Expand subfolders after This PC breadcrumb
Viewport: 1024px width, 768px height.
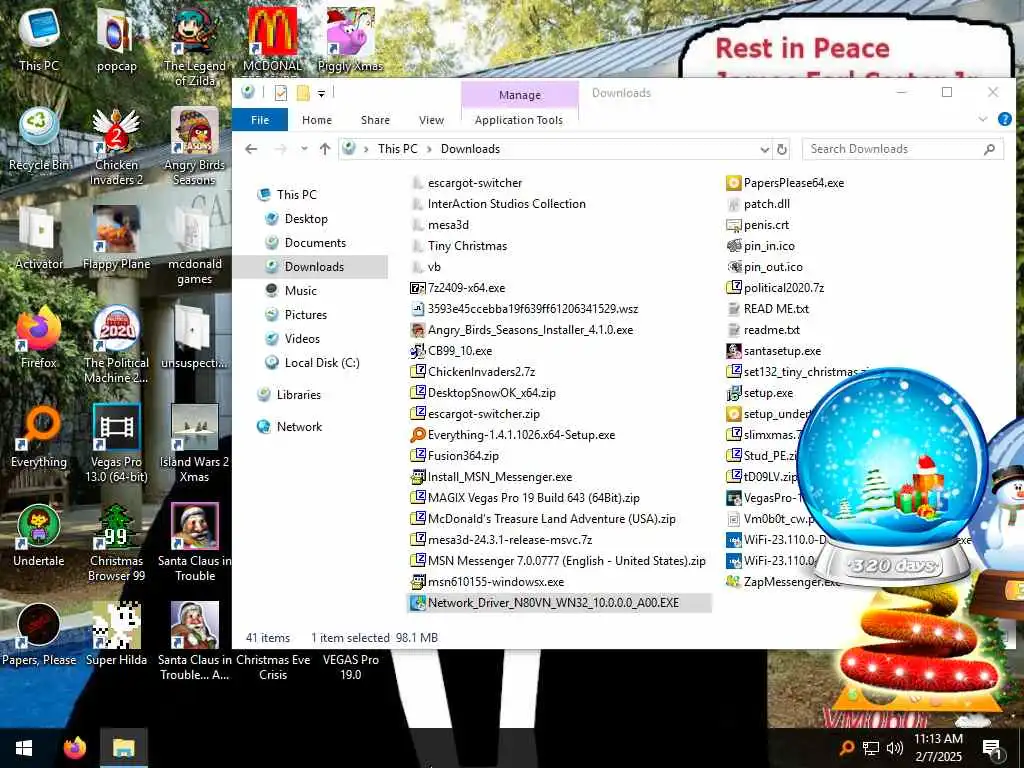[428, 149]
